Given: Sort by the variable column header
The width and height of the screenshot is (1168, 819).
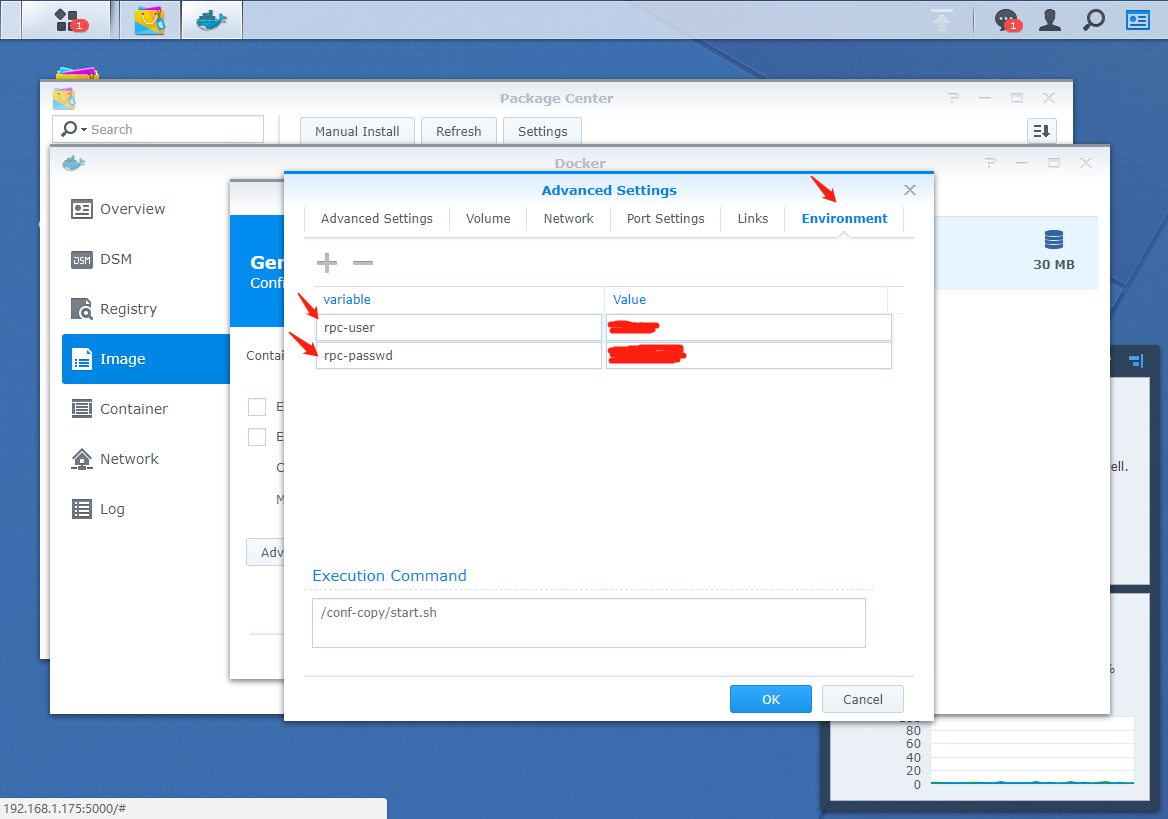Looking at the screenshot, I should pyautogui.click(x=459, y=300).
